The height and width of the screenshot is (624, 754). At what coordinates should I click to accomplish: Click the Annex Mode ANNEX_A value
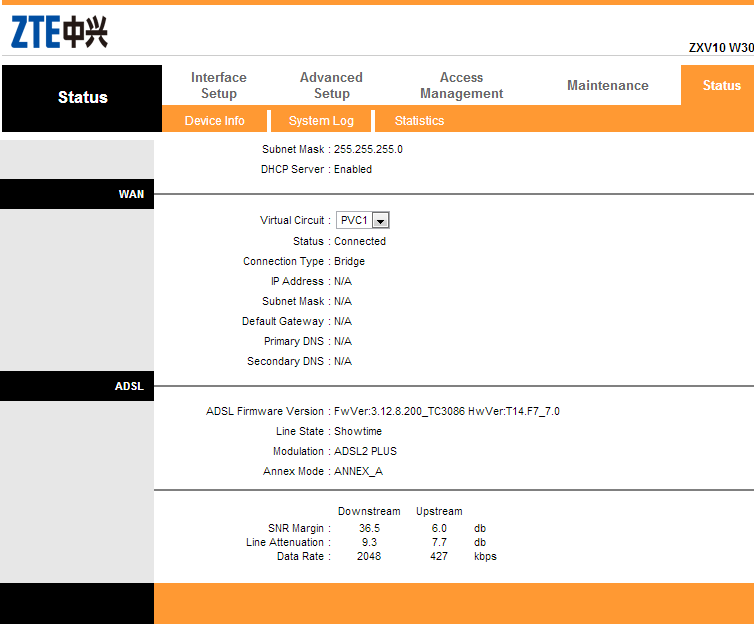(358, 472)
